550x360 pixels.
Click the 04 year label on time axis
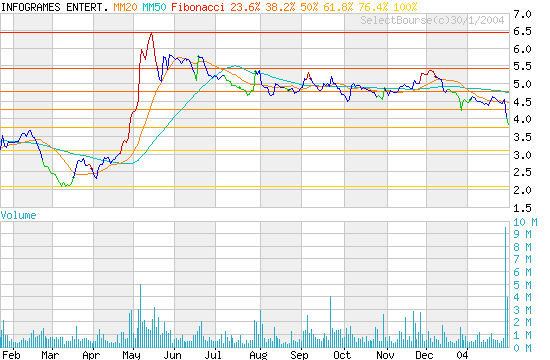(462, 355)
